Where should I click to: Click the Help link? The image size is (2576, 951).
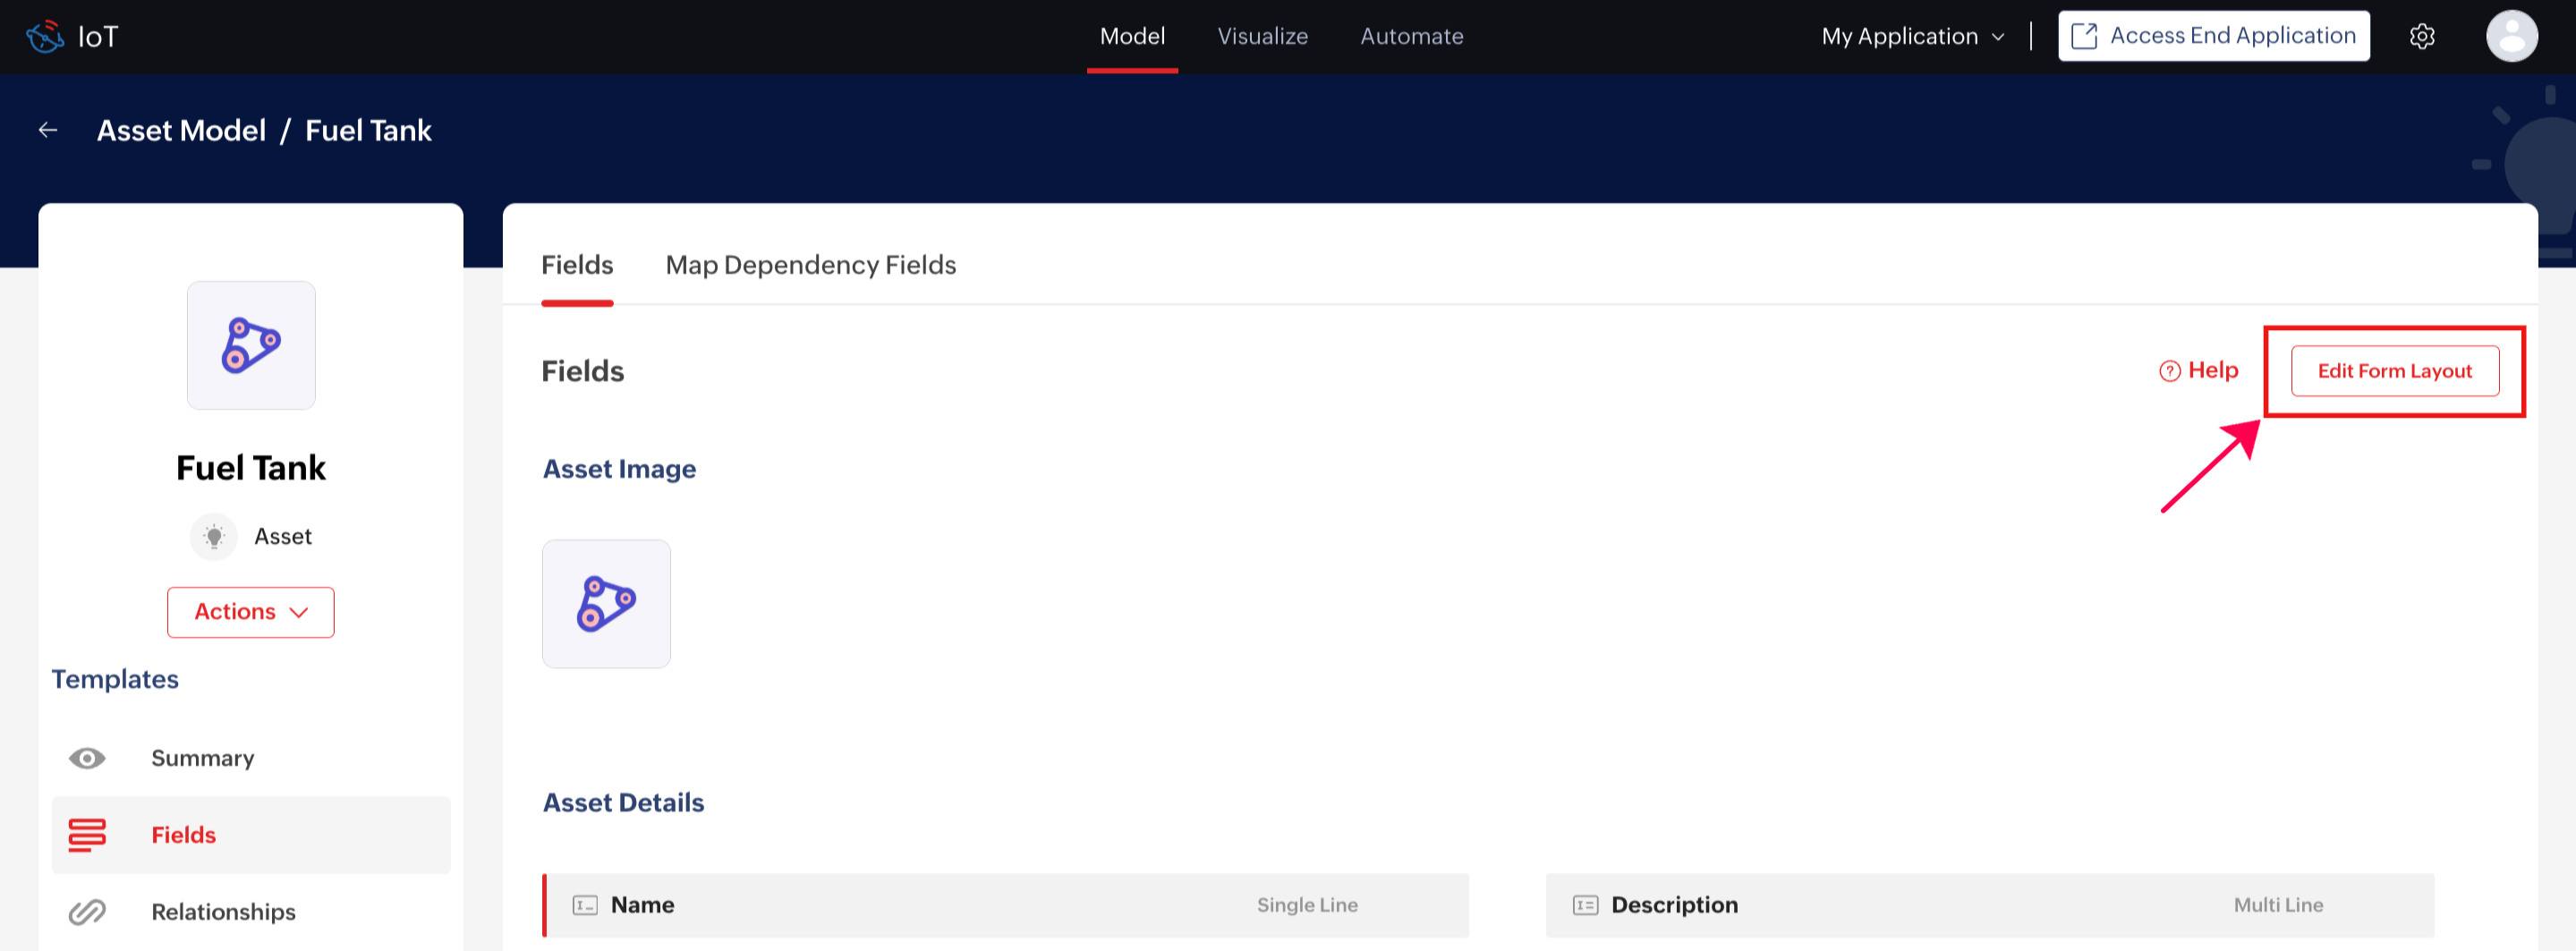pyautogui.click(x=2198, y=371)
